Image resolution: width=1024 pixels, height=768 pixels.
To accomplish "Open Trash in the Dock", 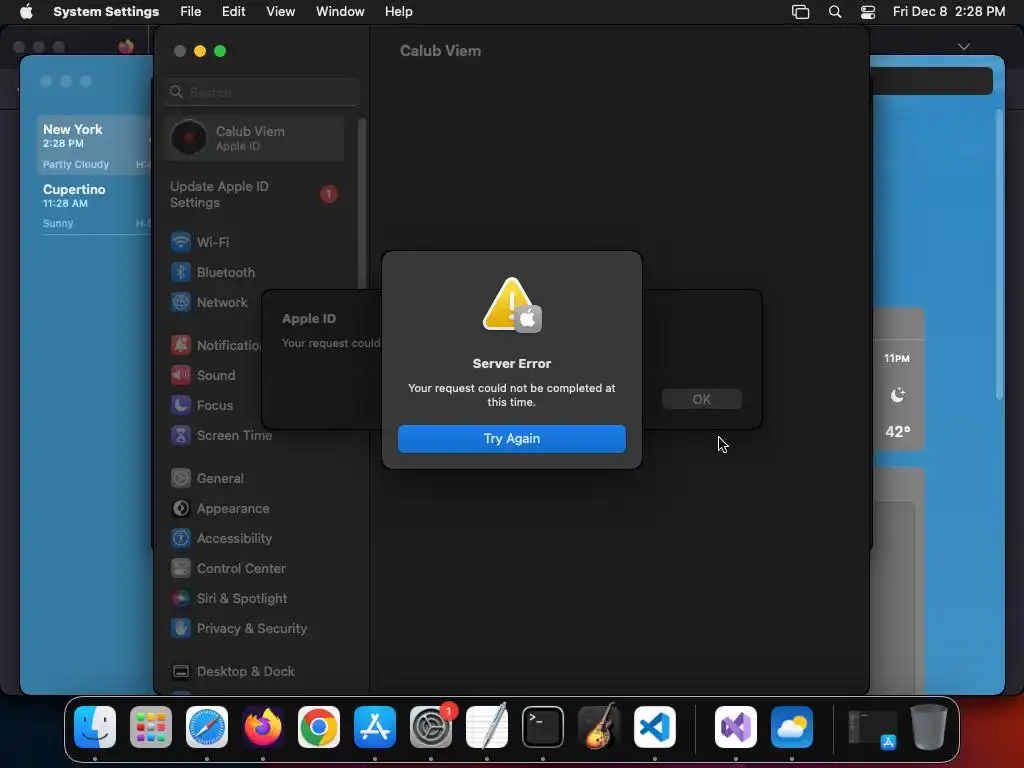I will [x=929, y=727].
